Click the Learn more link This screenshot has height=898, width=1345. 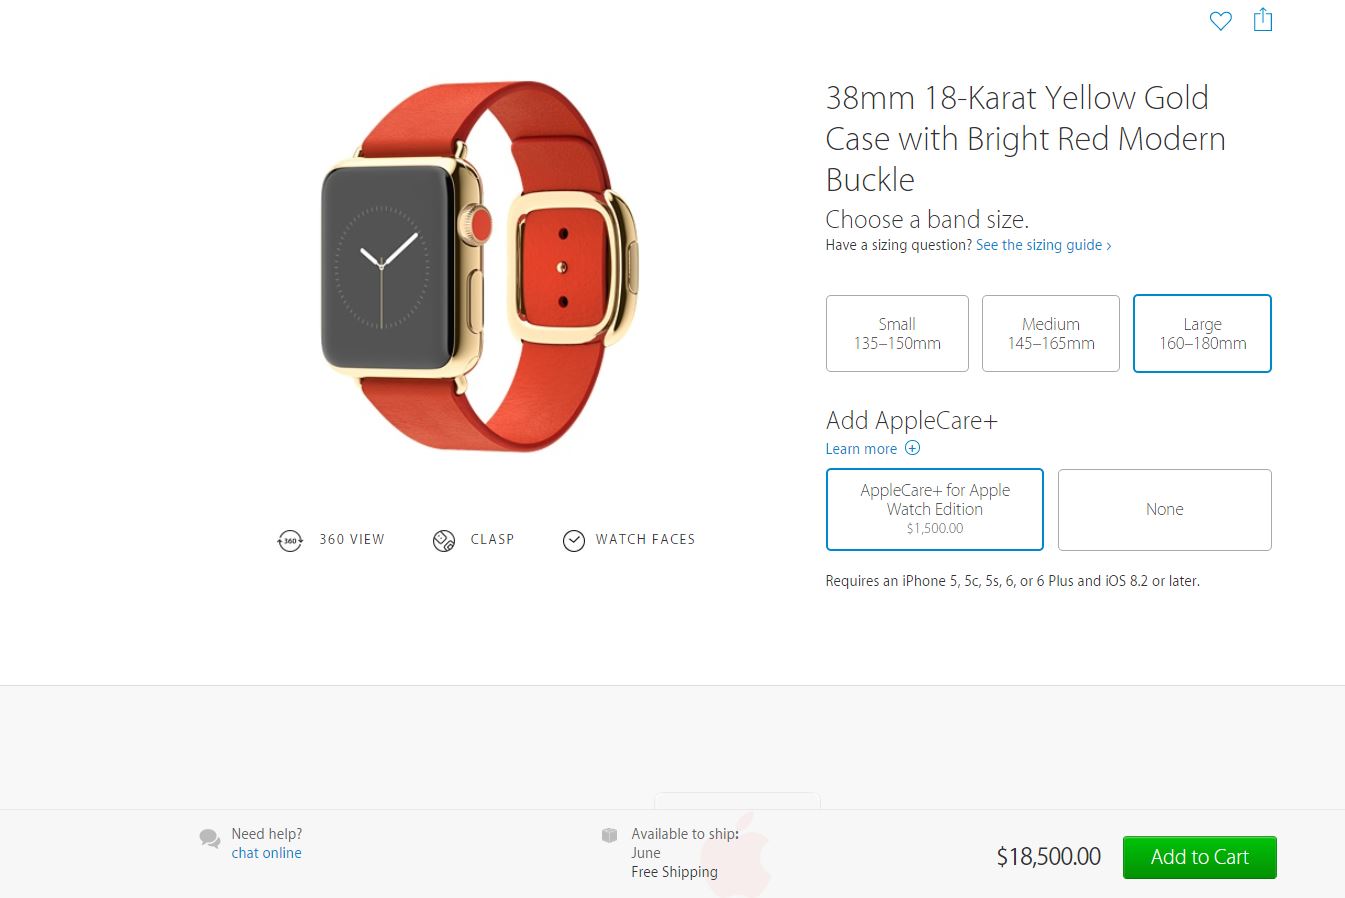coord(861,449)
